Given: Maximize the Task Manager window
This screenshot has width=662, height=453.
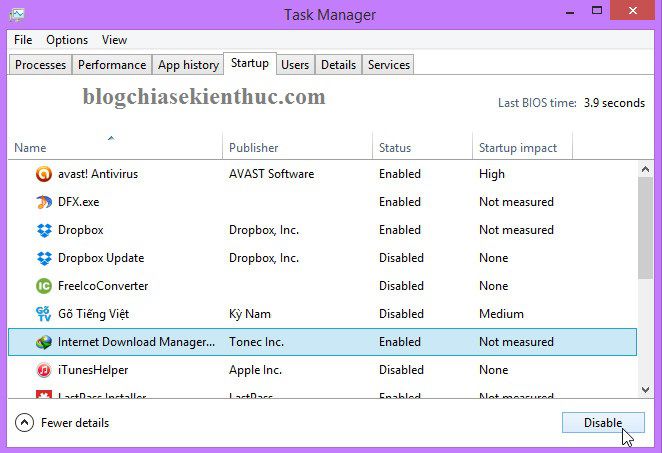Looking at the screenshot, I should pos(597,11).
